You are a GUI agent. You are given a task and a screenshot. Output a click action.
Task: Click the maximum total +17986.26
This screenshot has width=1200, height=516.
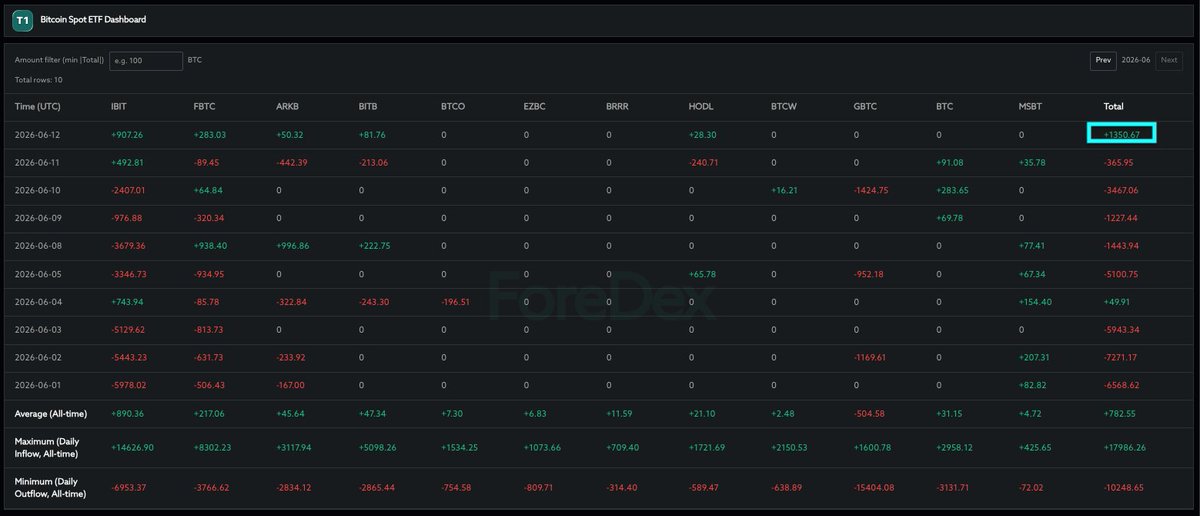[1123, 448]
